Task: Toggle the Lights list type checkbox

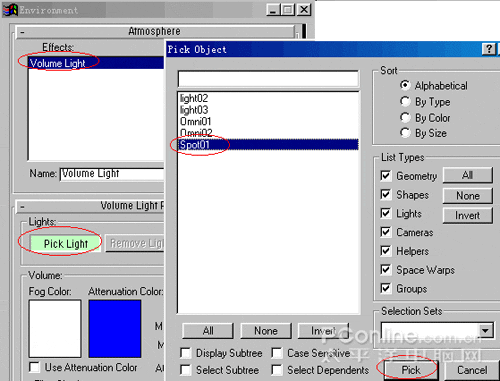Action: pos(386,213)
